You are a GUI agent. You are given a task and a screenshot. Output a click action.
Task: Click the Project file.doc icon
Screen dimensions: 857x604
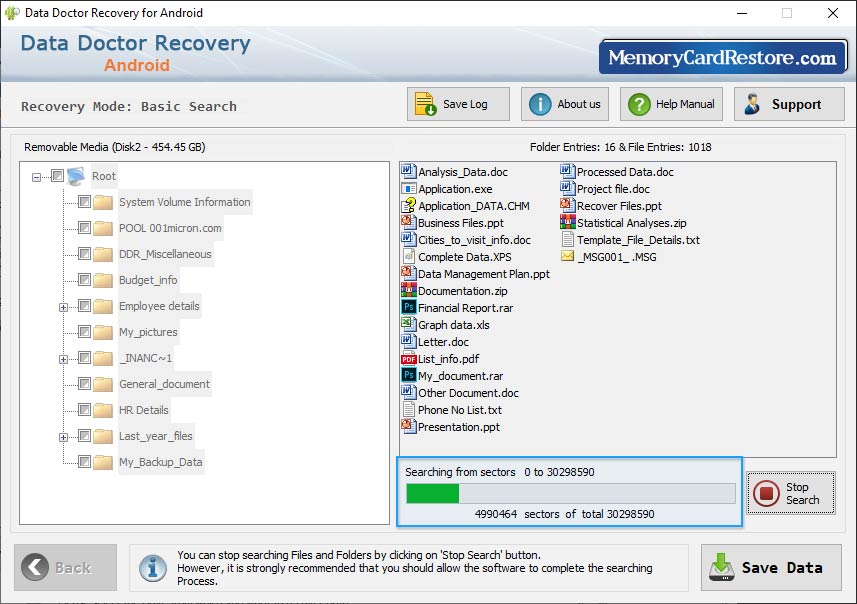click(x=567, y=189)
